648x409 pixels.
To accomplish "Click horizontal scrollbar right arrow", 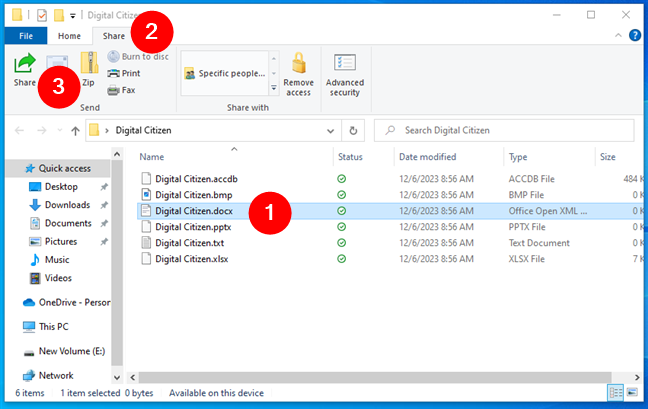I will [x=637, y=377].
